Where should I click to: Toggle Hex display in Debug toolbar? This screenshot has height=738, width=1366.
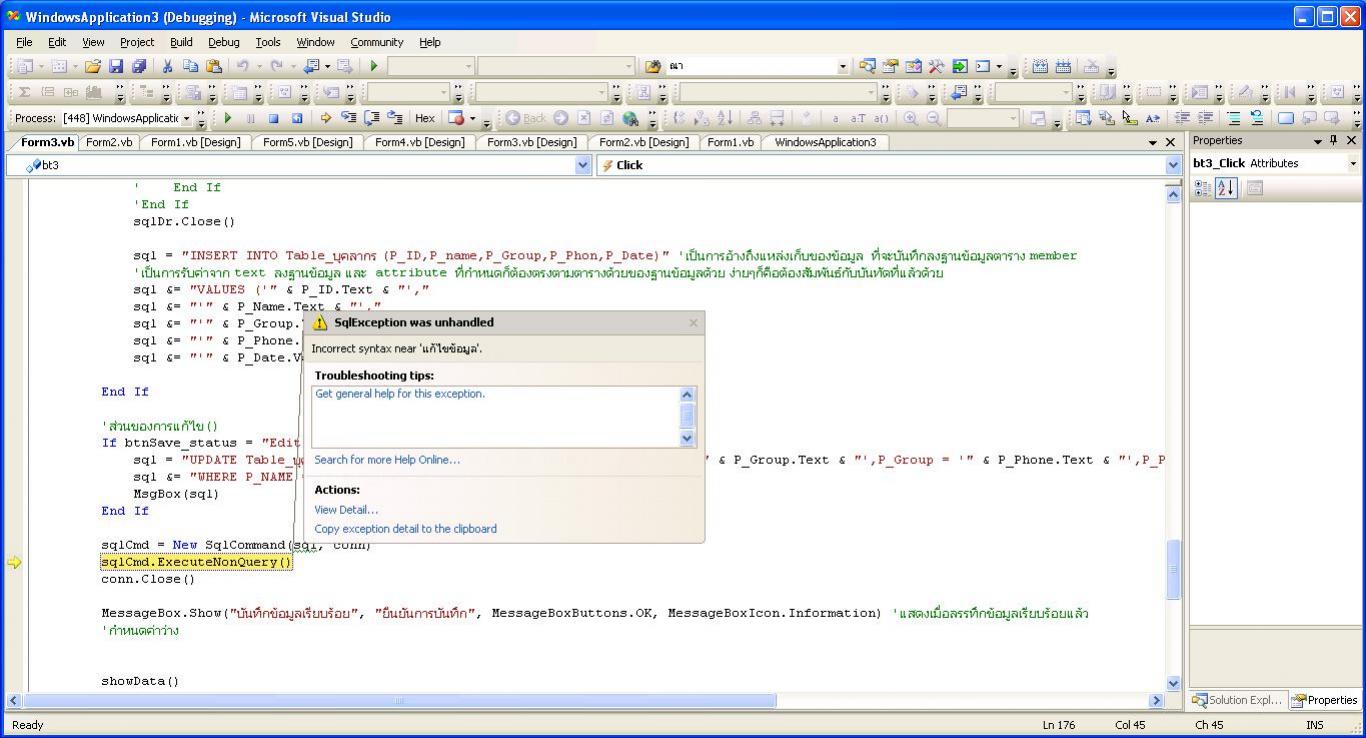425,118
